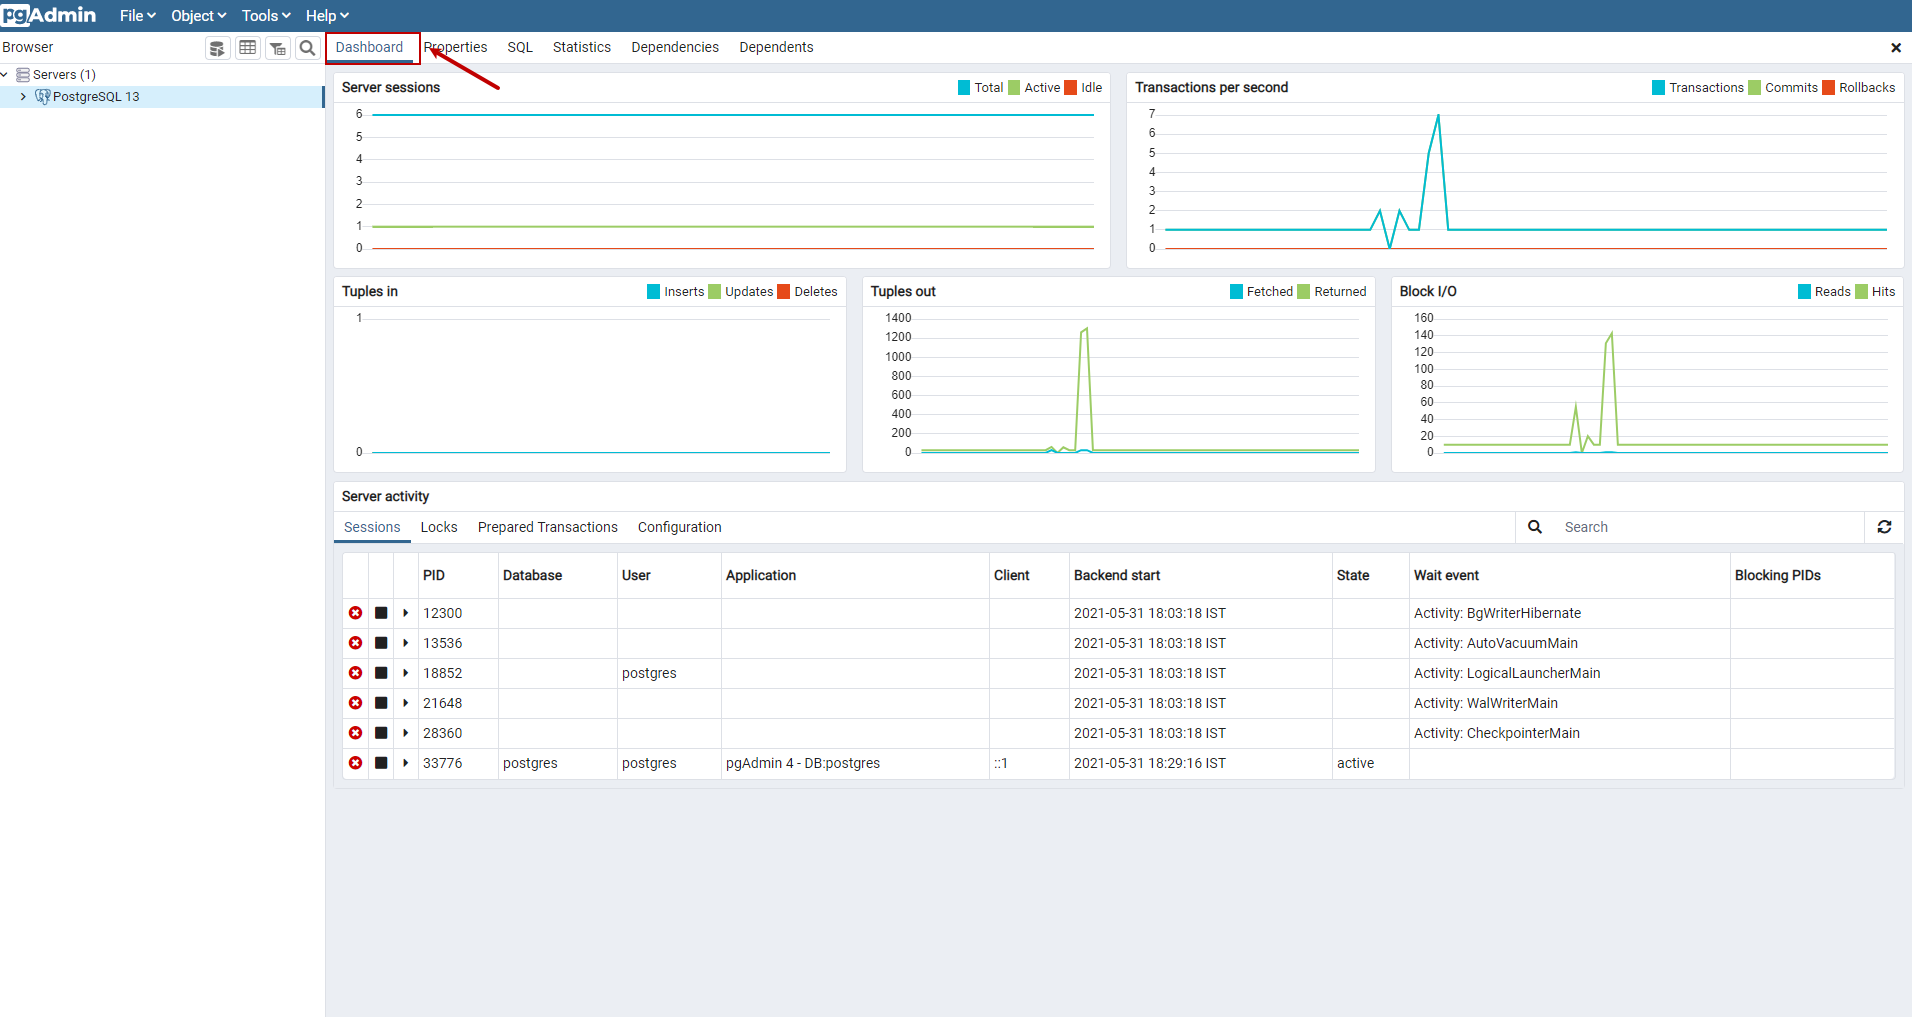The image size is (1912, 1017).
Task: Expand details arrow for session 28360
Action: pyautogui.click(x=405, y=733)
